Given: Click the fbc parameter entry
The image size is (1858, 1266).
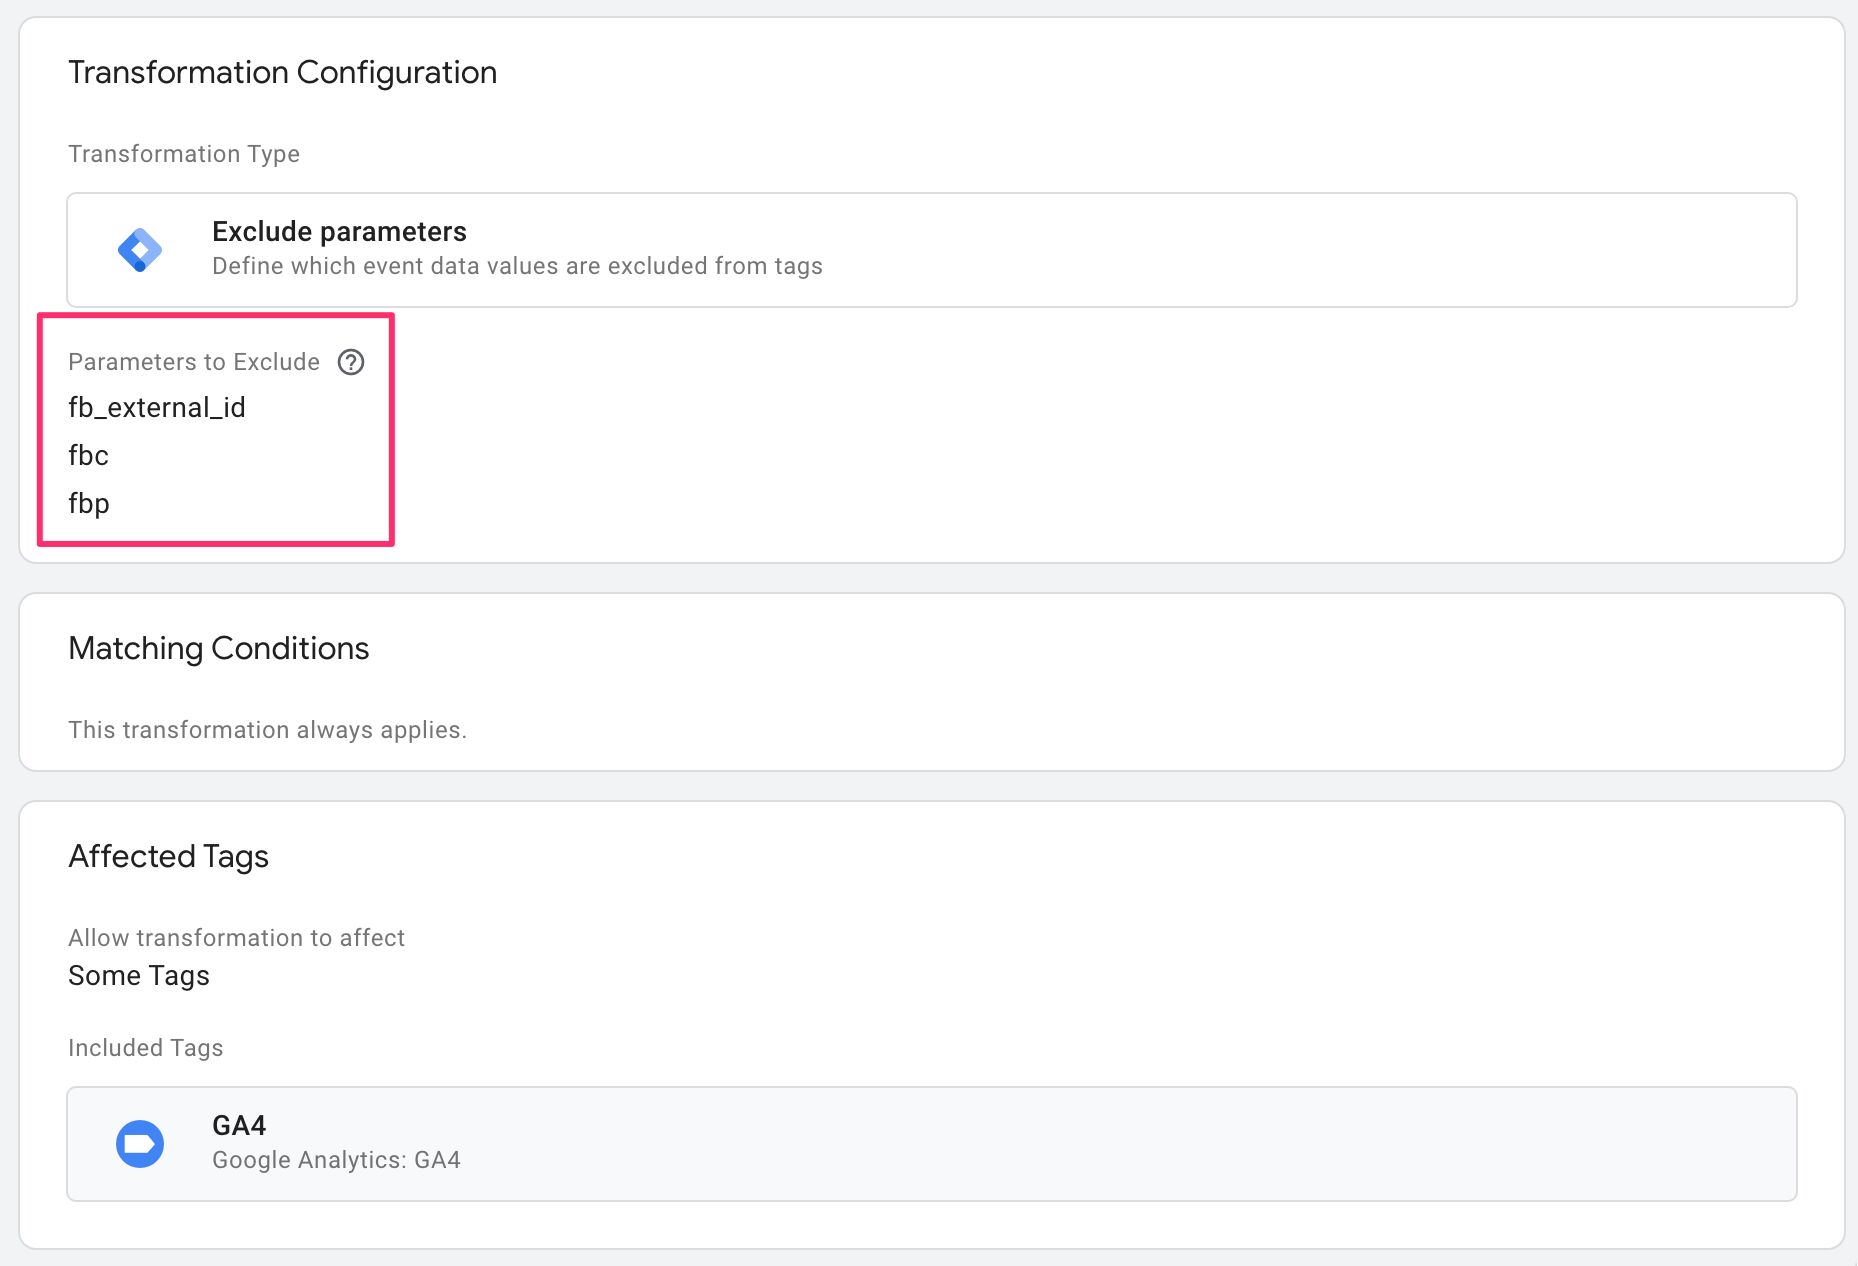Looking at the screenshot, I should (x=88, y=456).
